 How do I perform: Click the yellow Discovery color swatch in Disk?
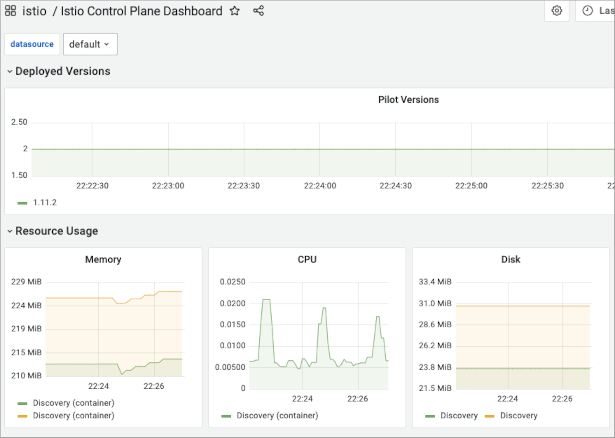pos(489,415)
